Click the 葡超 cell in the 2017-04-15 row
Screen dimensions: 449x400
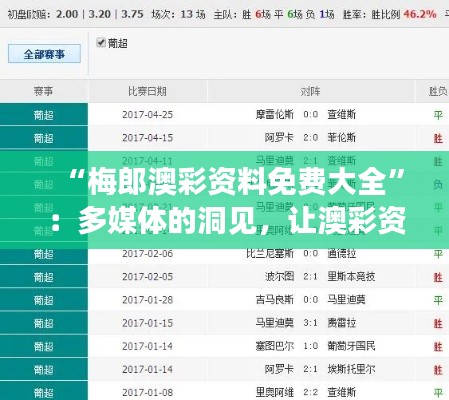tap(44, 138)
